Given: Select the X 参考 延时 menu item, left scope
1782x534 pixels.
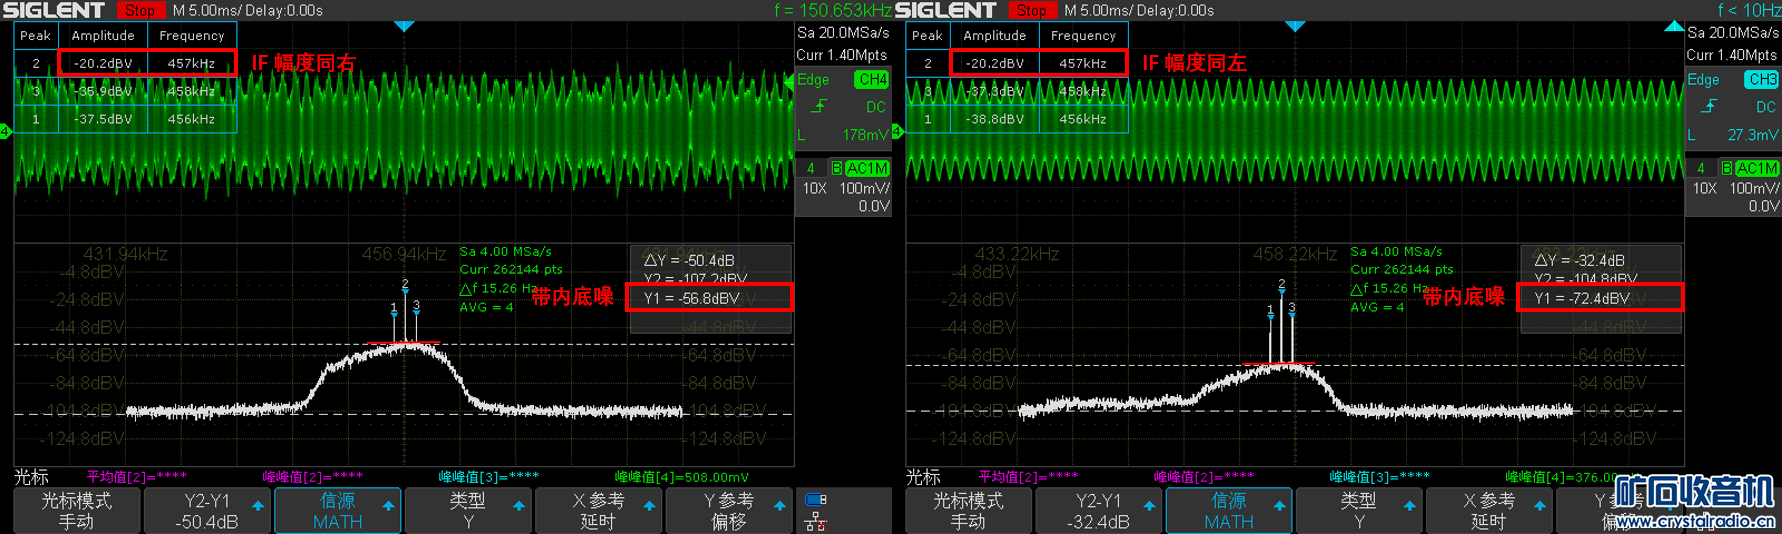Looking at the screenshot, I should tap(598, 511).
